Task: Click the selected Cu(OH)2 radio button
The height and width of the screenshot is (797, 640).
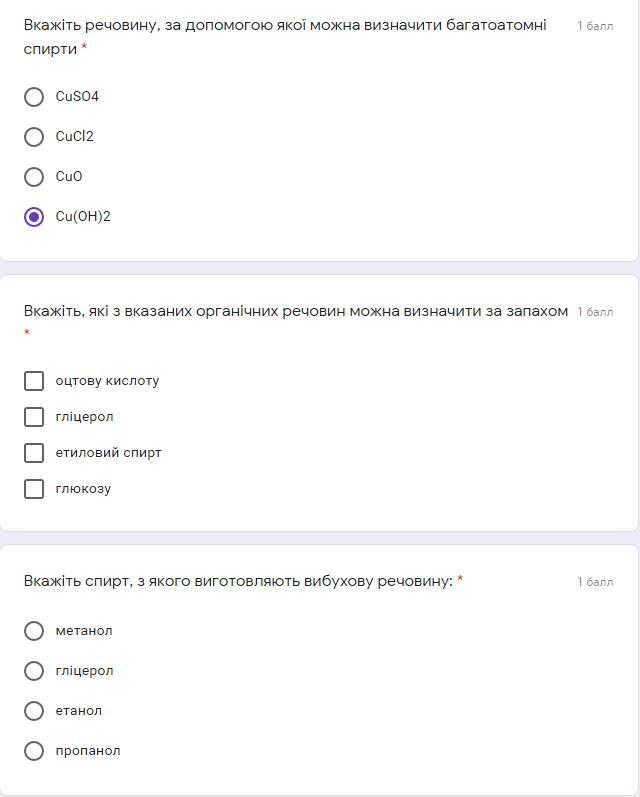Action: click(x=34, y=217)
